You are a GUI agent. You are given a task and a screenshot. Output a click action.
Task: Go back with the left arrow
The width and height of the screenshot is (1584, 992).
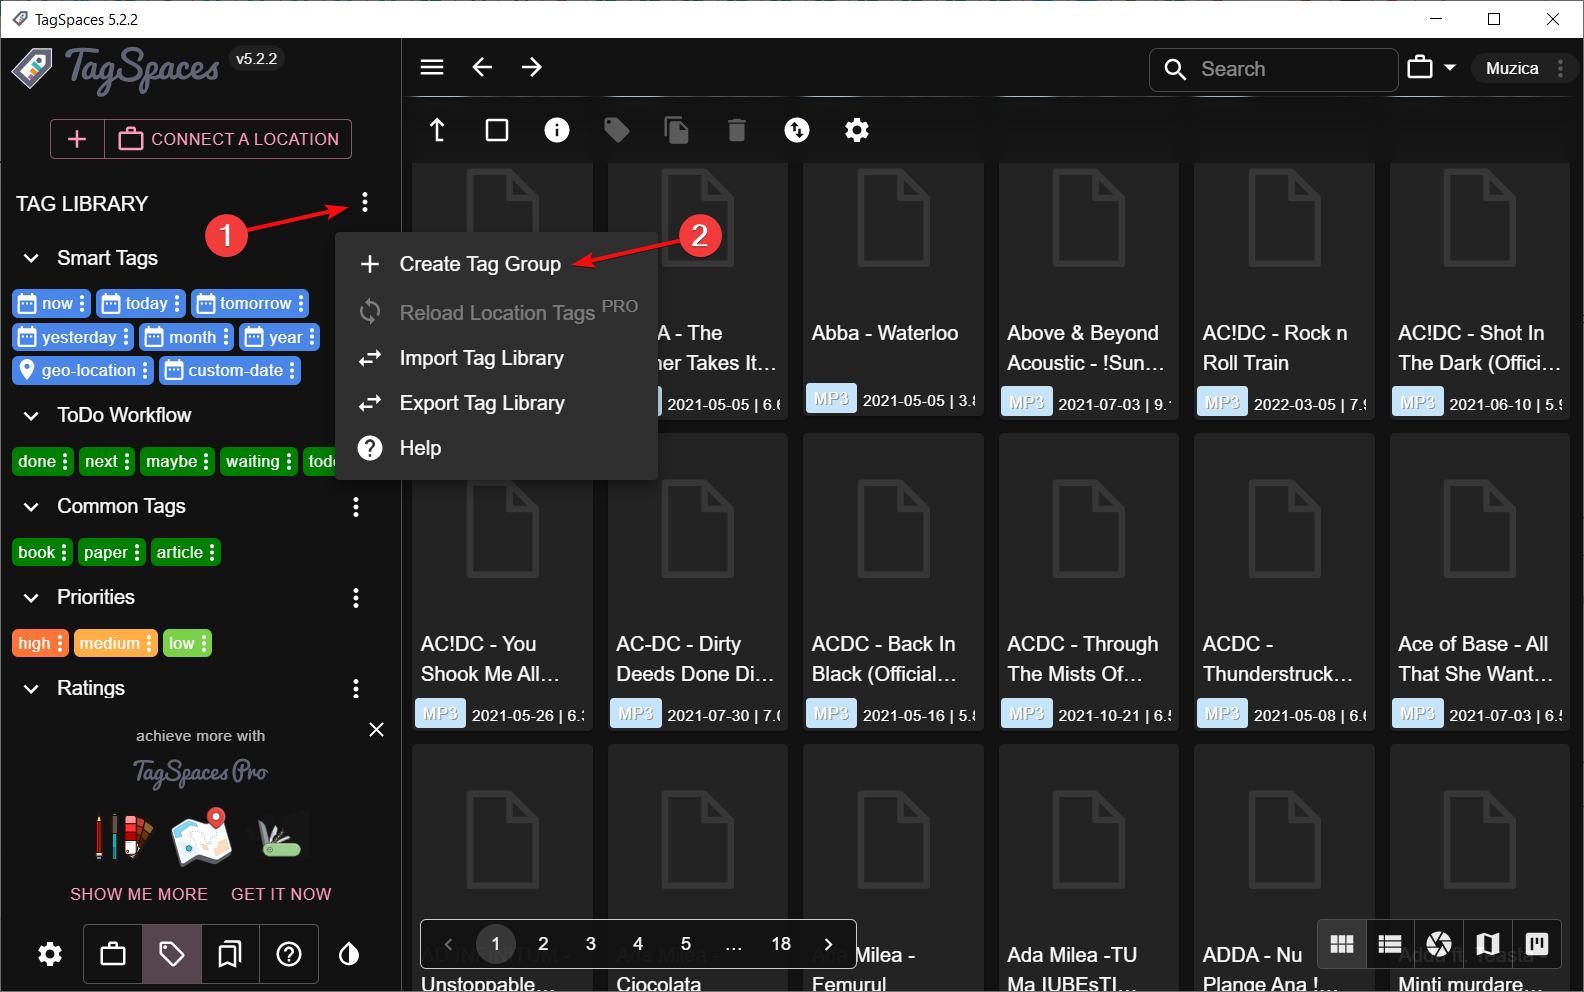pos(482,67)
